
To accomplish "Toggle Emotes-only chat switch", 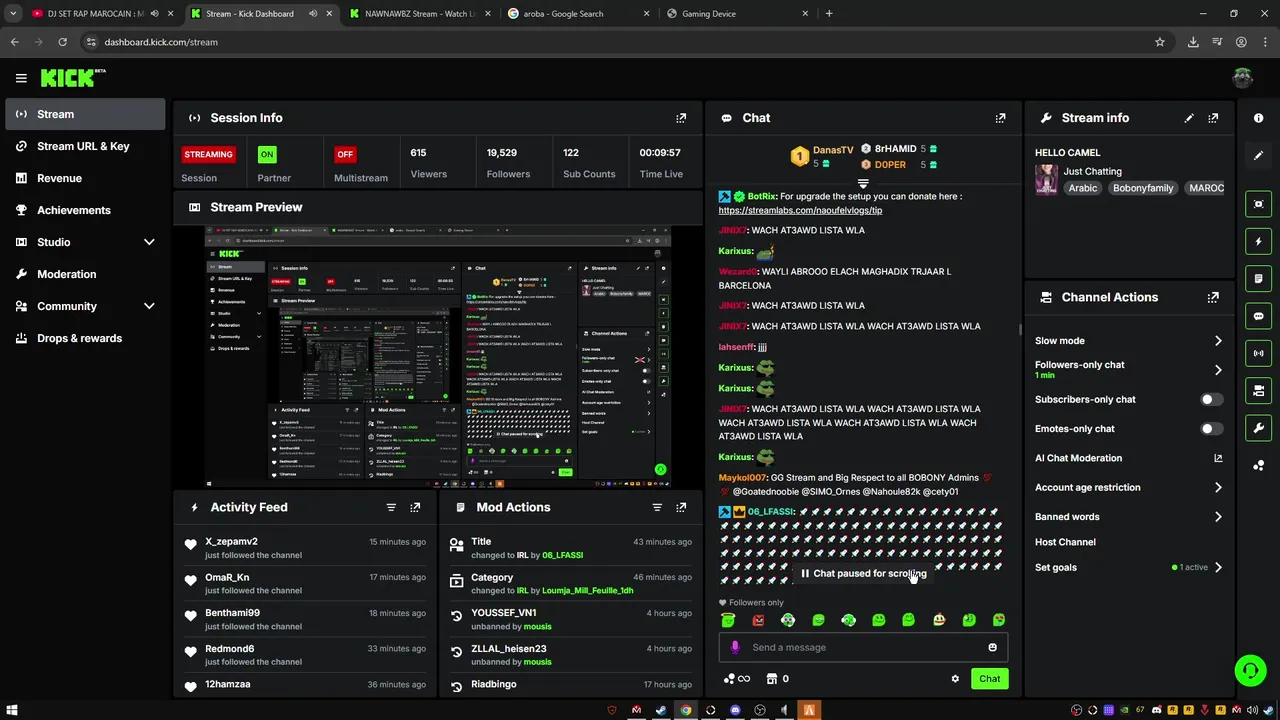I will [x=1211, y=429].
